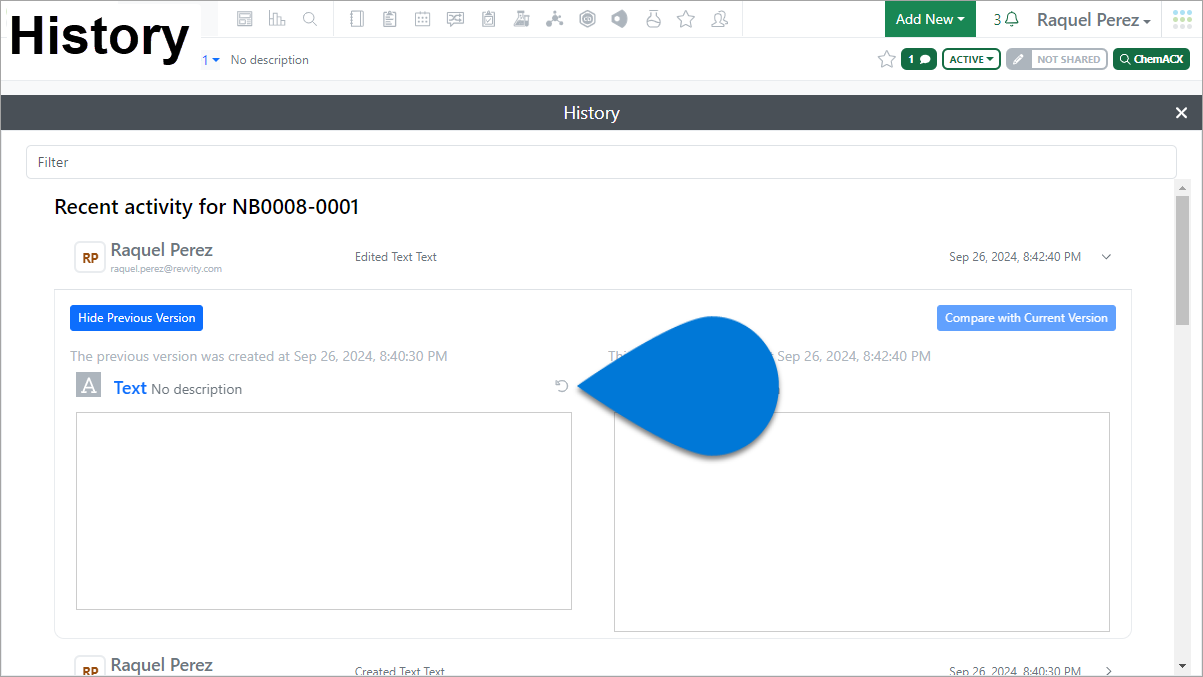The image size is (1203, 677).
Task: Open the clipboard checkmark tasks icon
Action: [488, 19]
